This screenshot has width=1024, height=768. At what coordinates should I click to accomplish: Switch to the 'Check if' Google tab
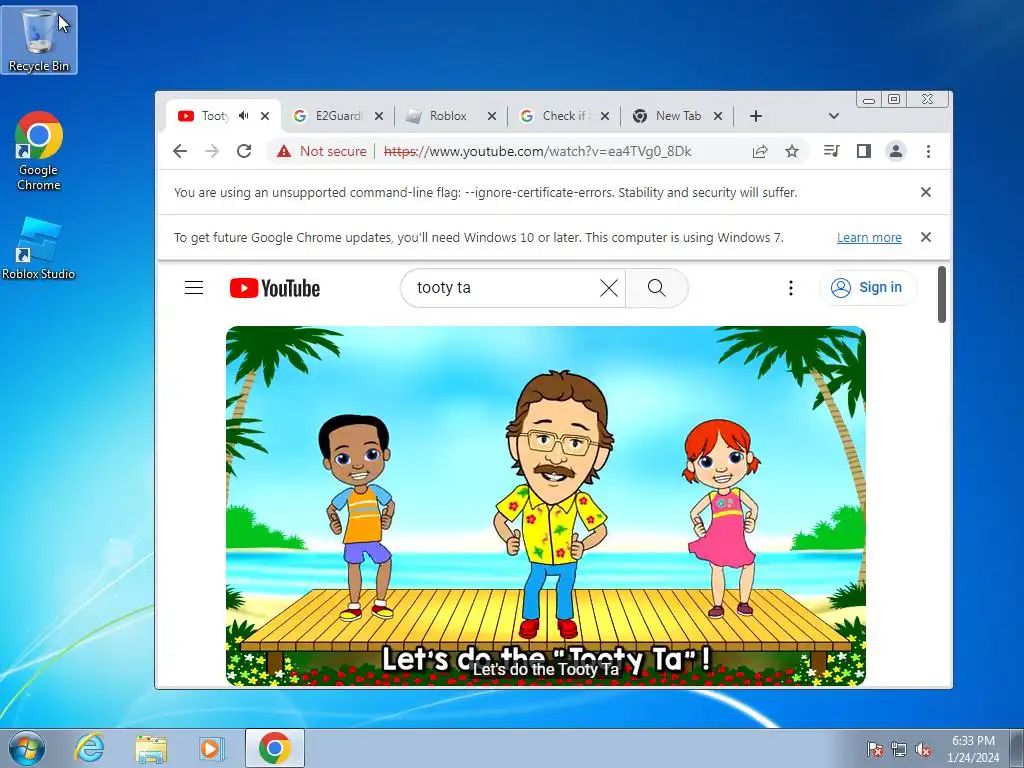click(x=555, y=116)
